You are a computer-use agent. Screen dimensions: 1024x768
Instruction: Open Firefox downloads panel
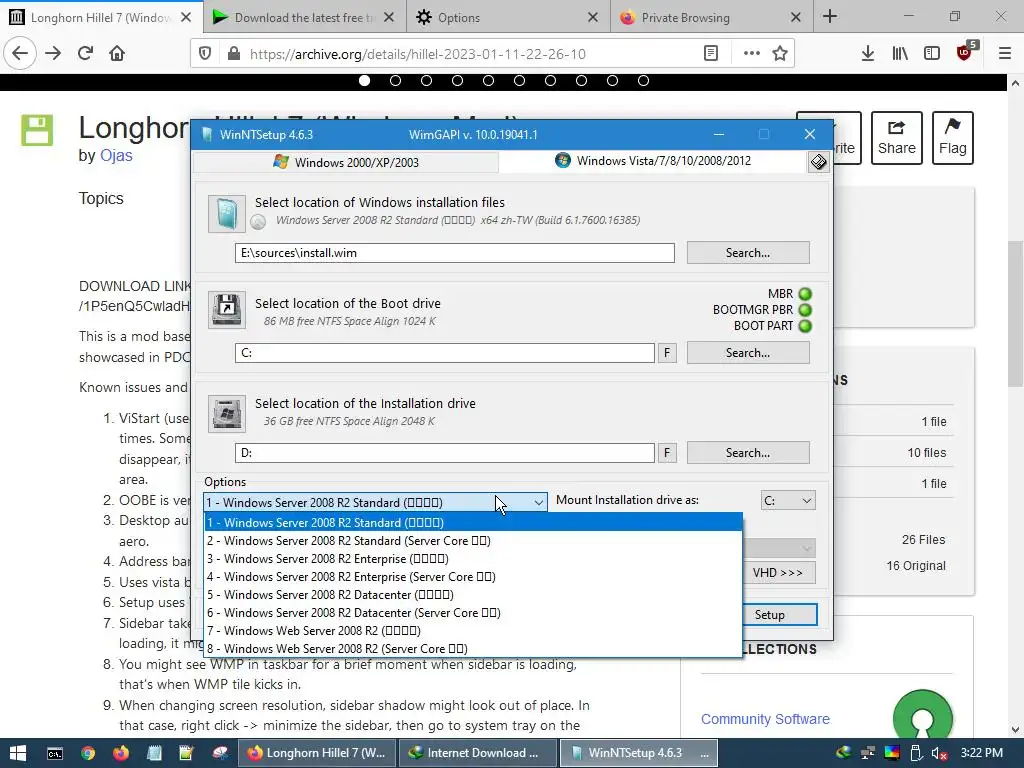point(868,54)
